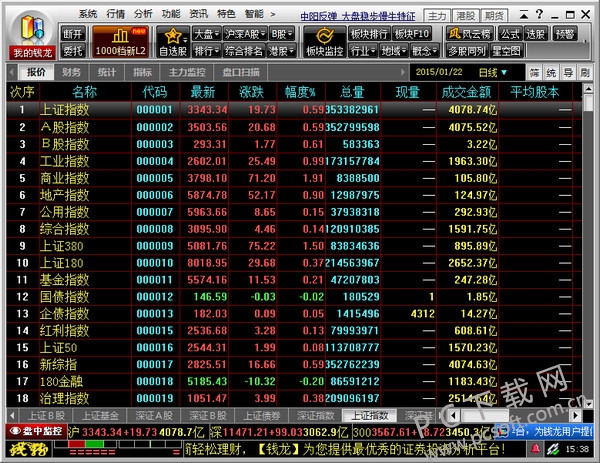
Task: Click the 星空图 button
Action: click(x=506, y=51)
